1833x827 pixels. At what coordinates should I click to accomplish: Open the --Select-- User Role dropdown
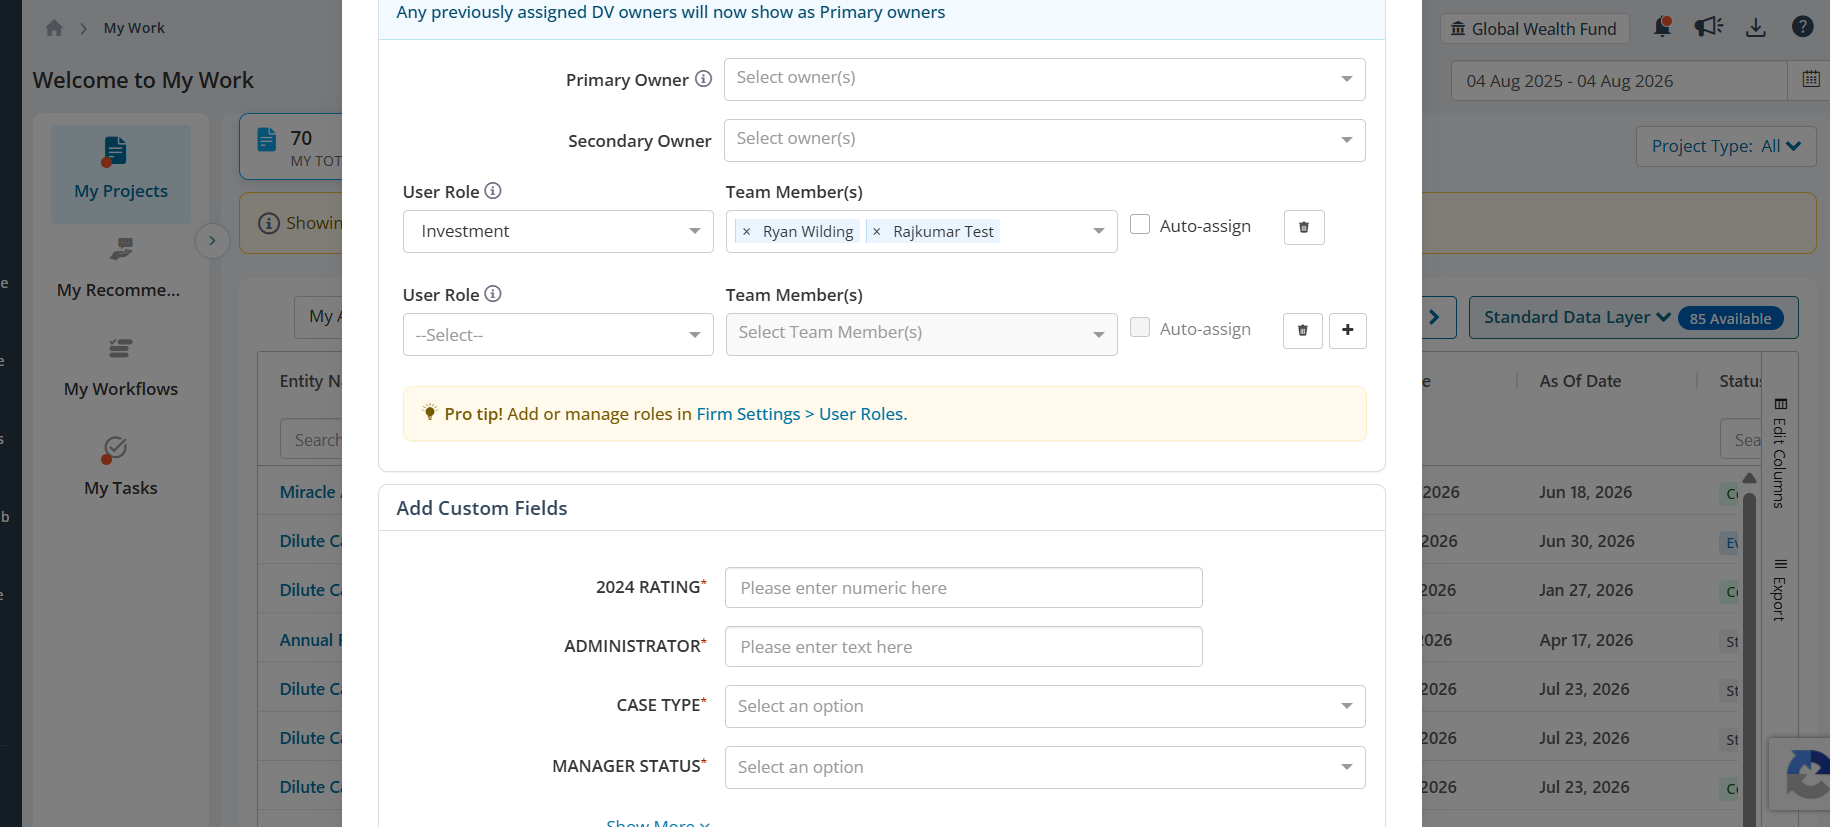(x=558, y=334)
